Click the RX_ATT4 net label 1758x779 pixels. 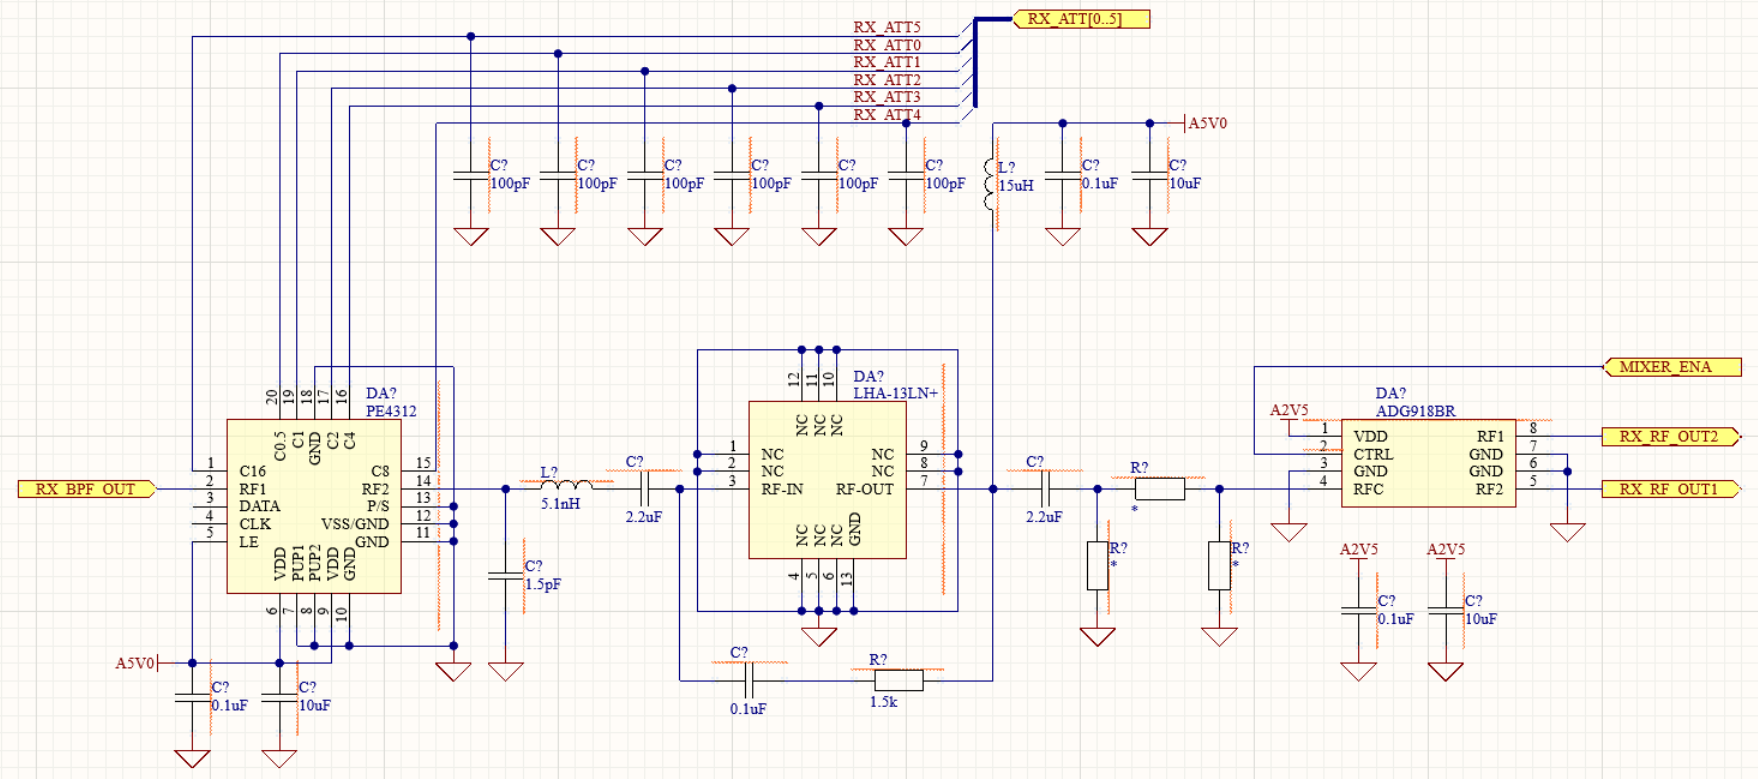pos(886,115)
